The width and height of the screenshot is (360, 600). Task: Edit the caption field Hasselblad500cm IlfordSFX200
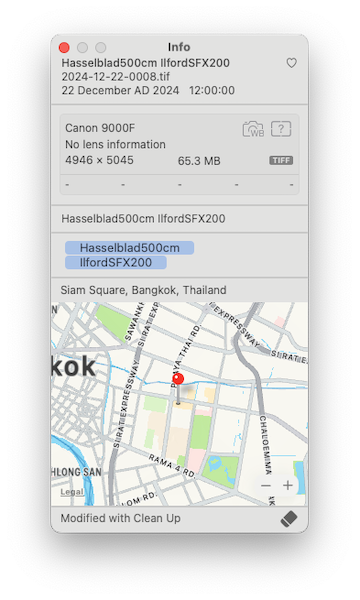point(143,218)
